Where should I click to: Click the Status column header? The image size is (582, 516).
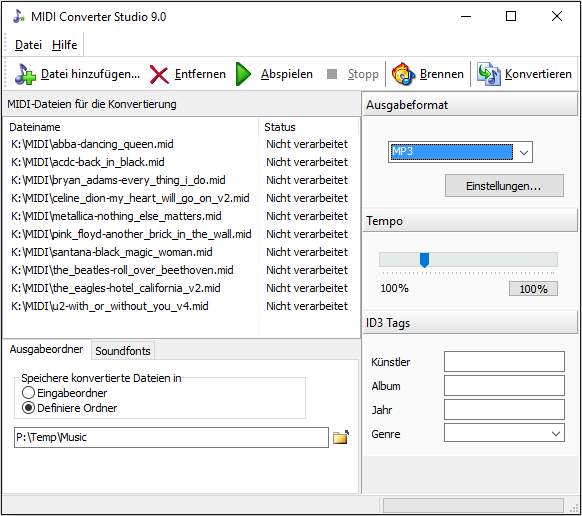click(x=309, y=127)
